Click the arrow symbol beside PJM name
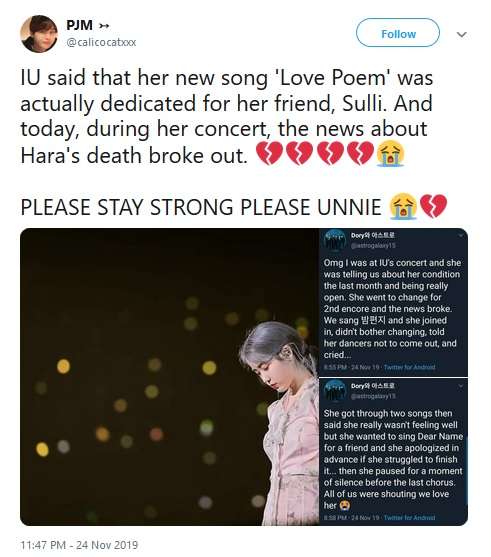The width and height of the screenshot is (491, 557). (x=104, y=26)
